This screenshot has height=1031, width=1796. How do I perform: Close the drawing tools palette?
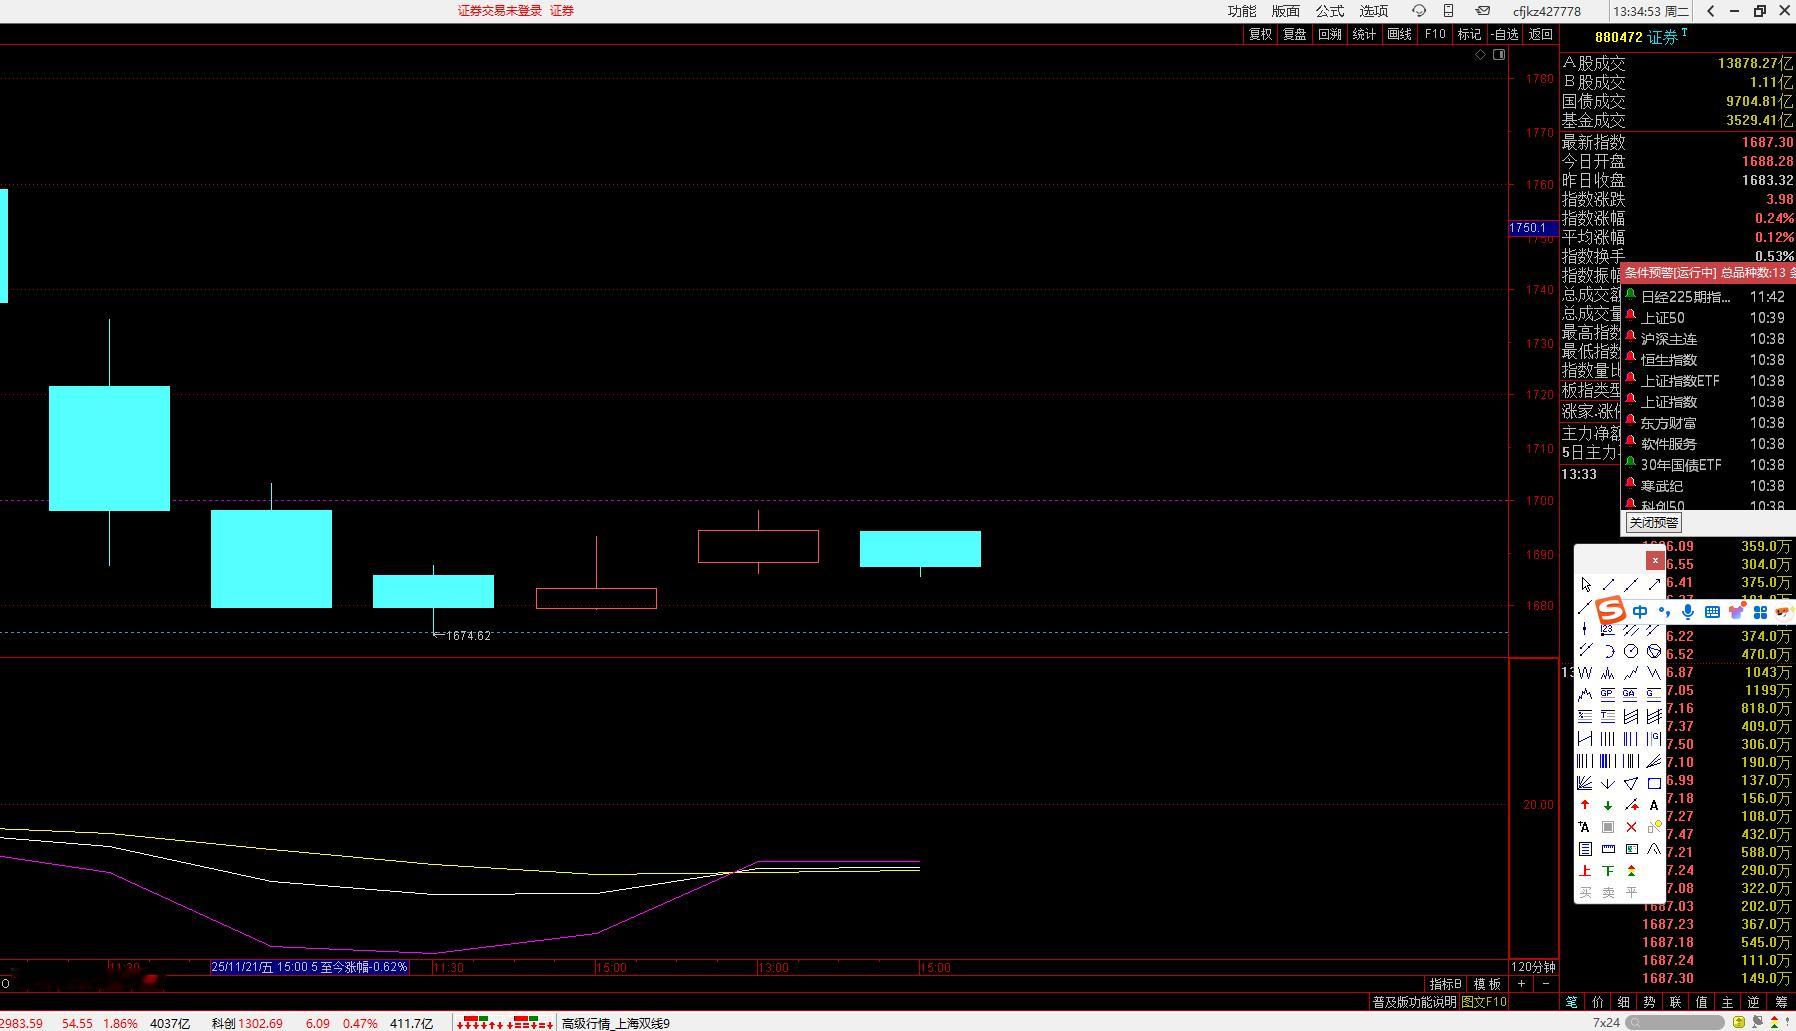[1655, 561]
